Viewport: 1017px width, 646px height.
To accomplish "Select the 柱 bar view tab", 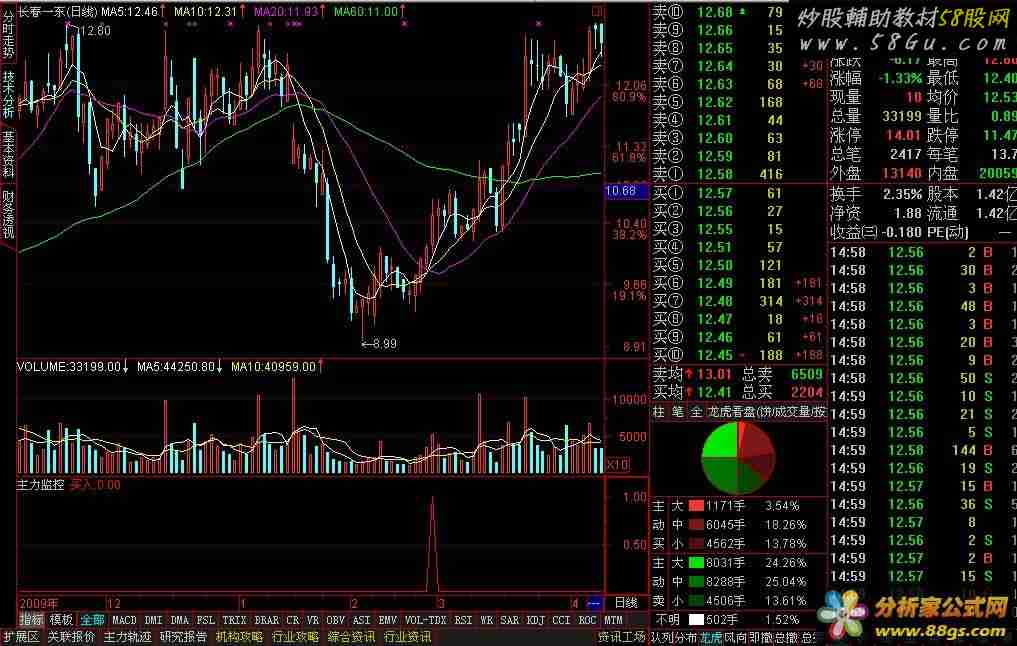I will click(x=659, y=412).
